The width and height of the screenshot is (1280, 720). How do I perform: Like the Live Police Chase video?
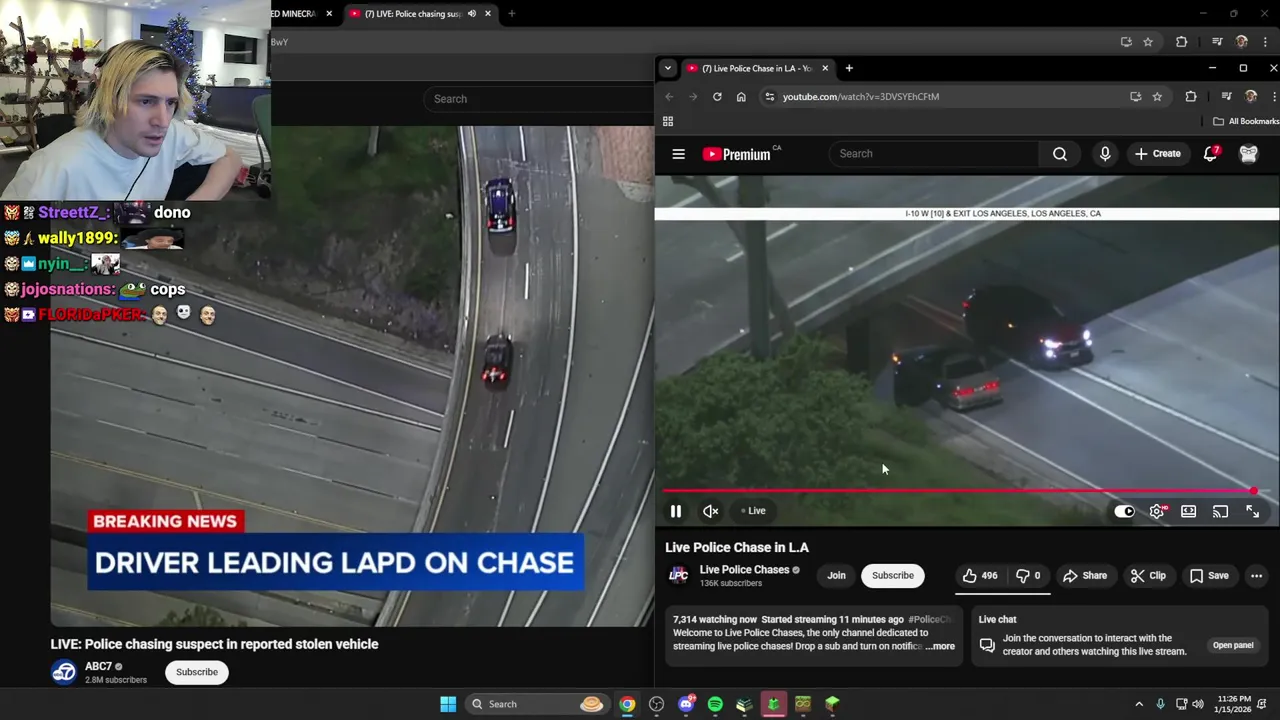980,576
